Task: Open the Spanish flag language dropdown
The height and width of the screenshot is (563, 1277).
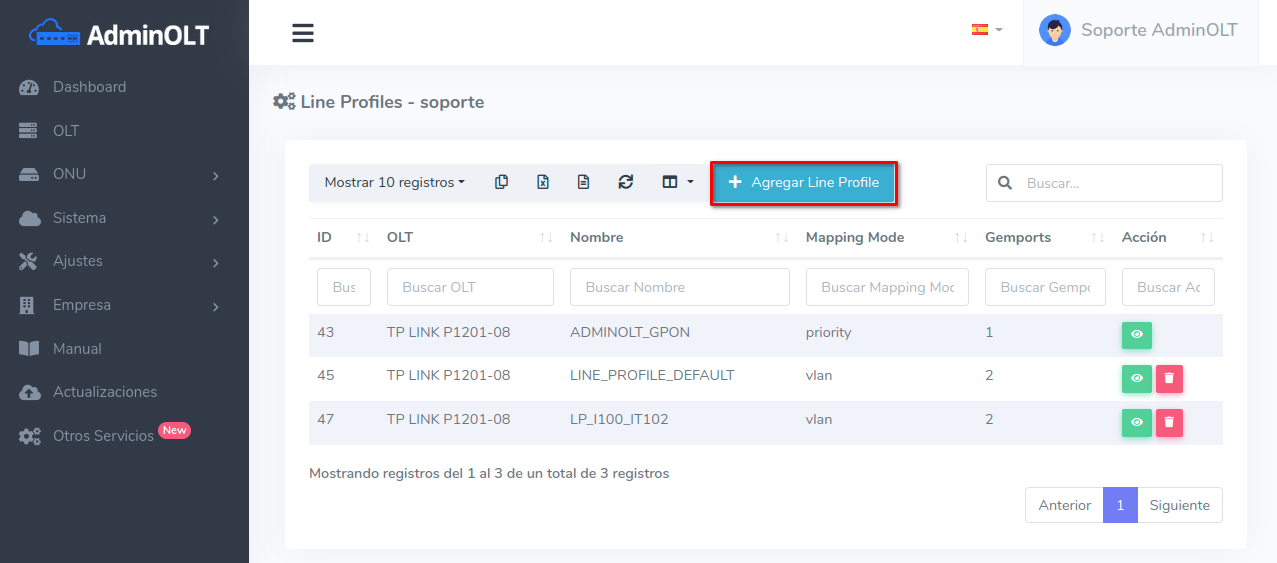Action: (x=986, y=30)
